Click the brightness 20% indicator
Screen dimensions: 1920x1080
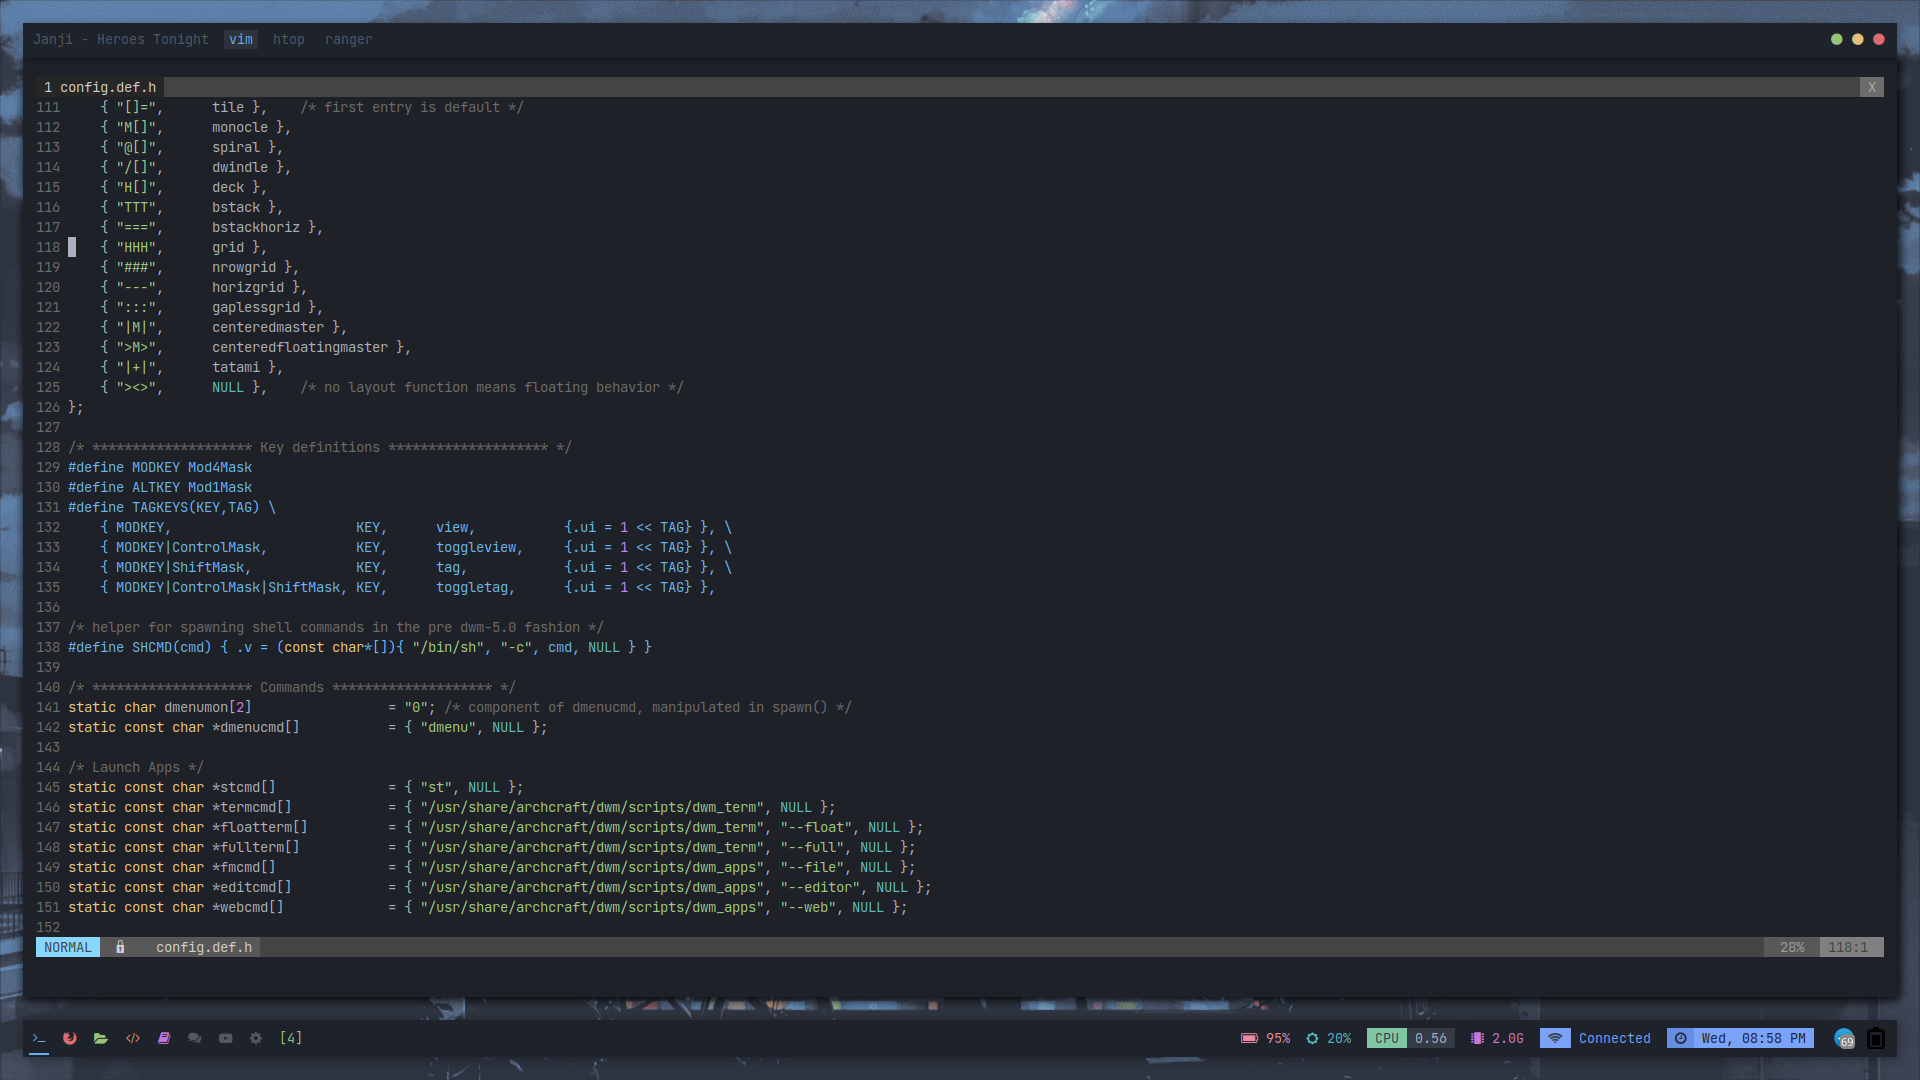1328,1038
